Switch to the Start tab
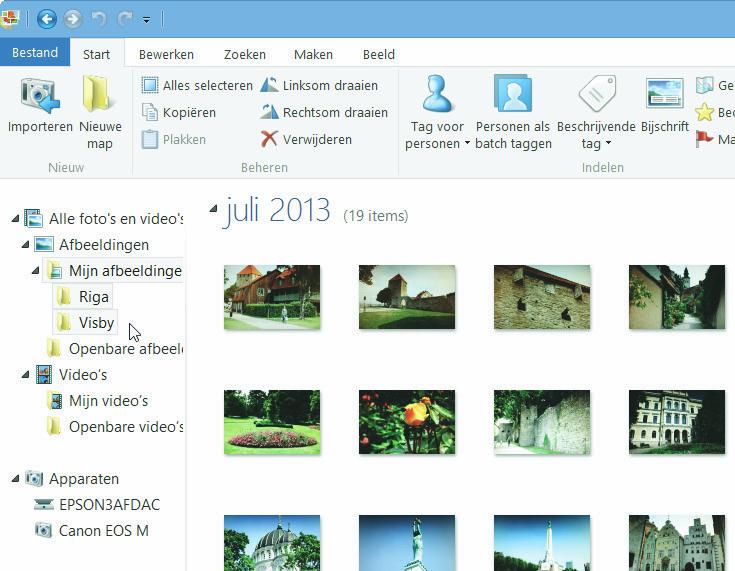The width and height of the screenshot is (735, 571). pos(97,54)
